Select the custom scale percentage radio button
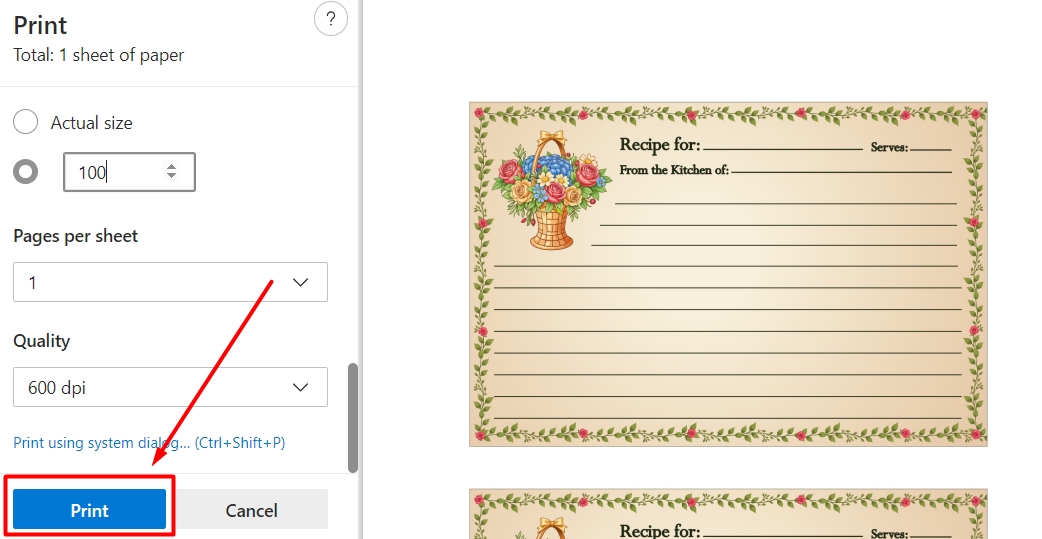The width and height of the screenshot is (1042, 539). (25, 172)
